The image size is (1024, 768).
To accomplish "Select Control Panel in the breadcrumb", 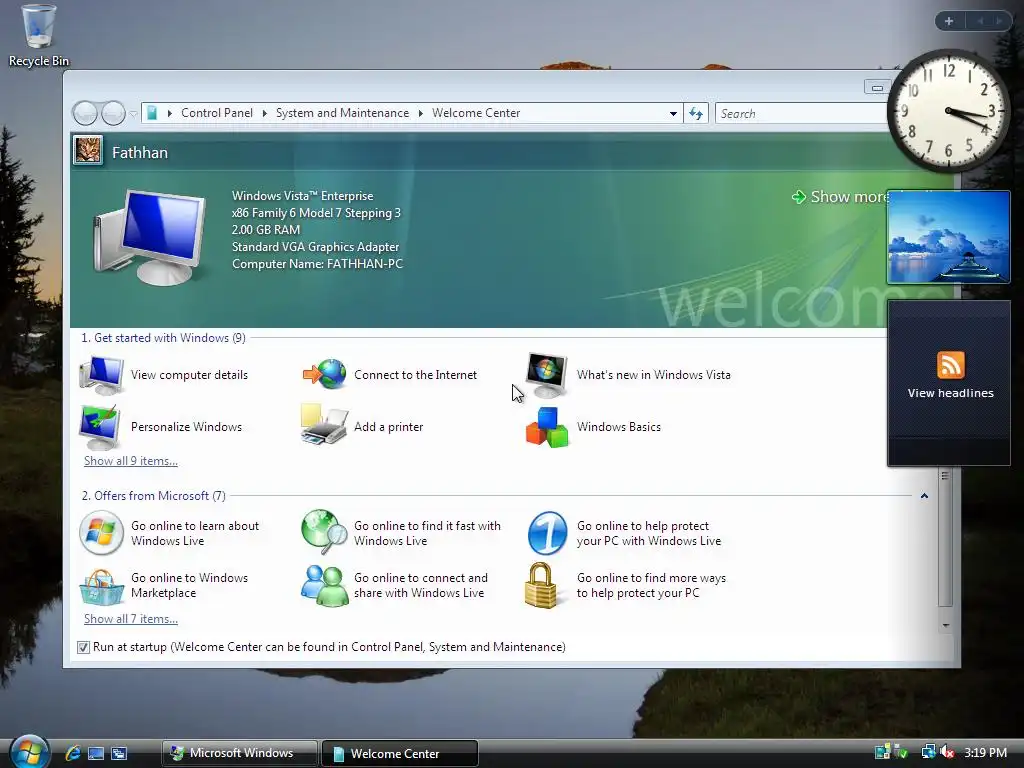I will click(x=217, y=113).
